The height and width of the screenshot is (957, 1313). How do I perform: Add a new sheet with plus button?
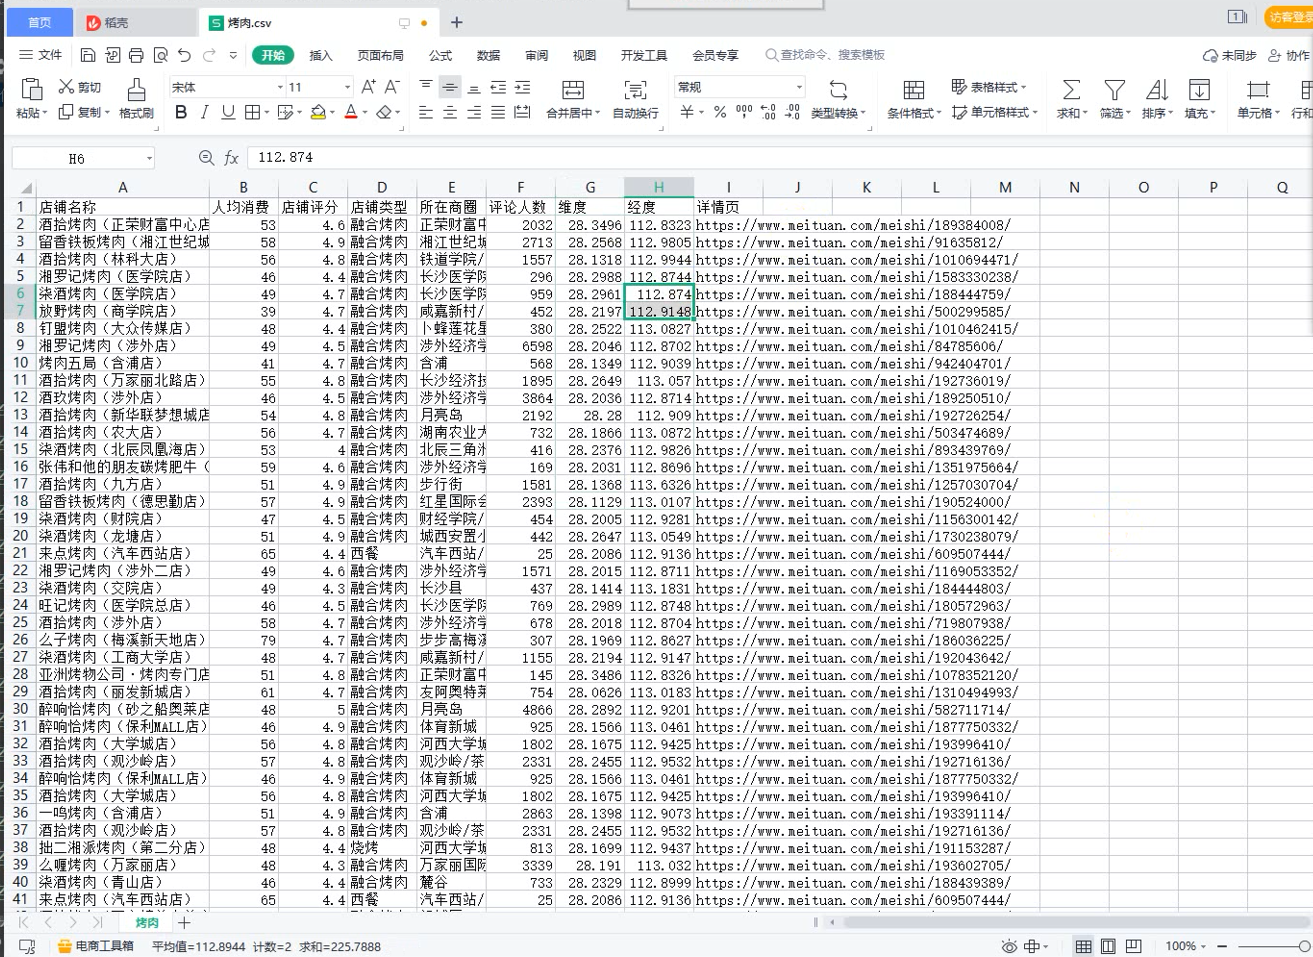[183, 923]
